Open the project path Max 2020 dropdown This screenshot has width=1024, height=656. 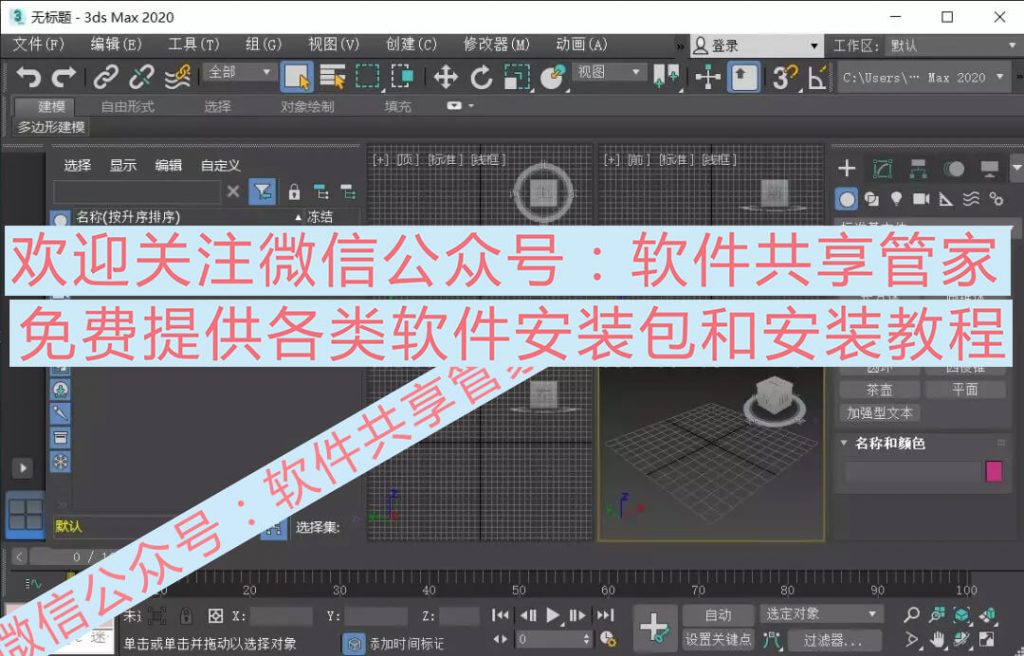(923, 77)
